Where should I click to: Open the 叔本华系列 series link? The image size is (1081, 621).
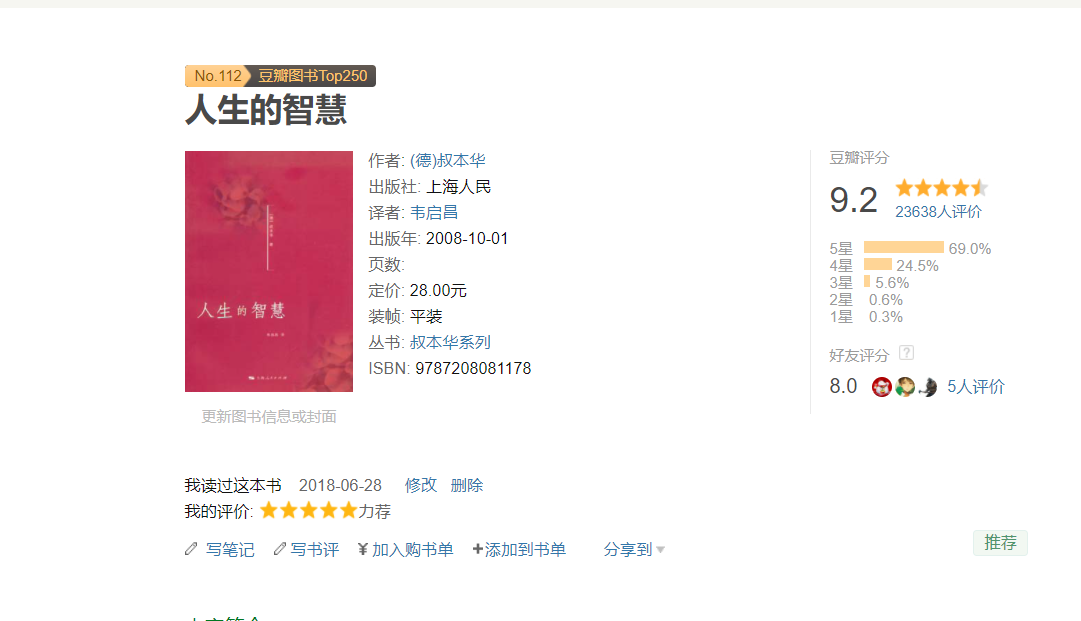tap(450, 343)
